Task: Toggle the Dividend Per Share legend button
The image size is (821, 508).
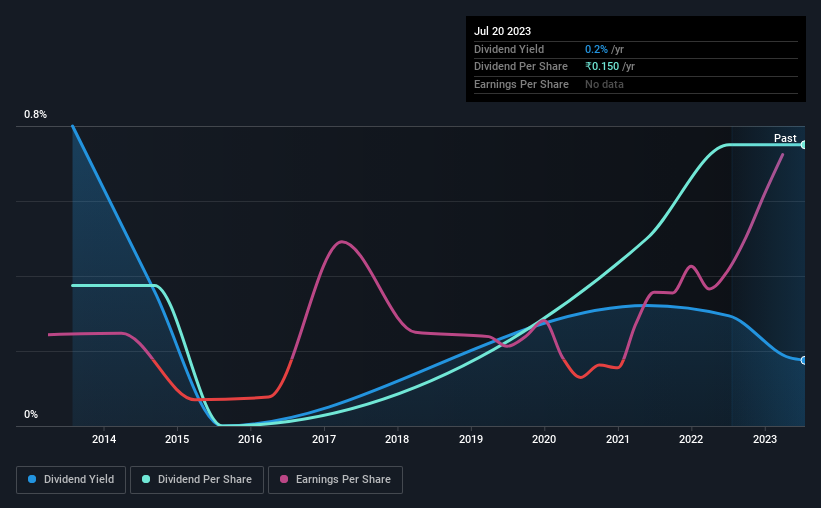Action: [x=197, y=480]
